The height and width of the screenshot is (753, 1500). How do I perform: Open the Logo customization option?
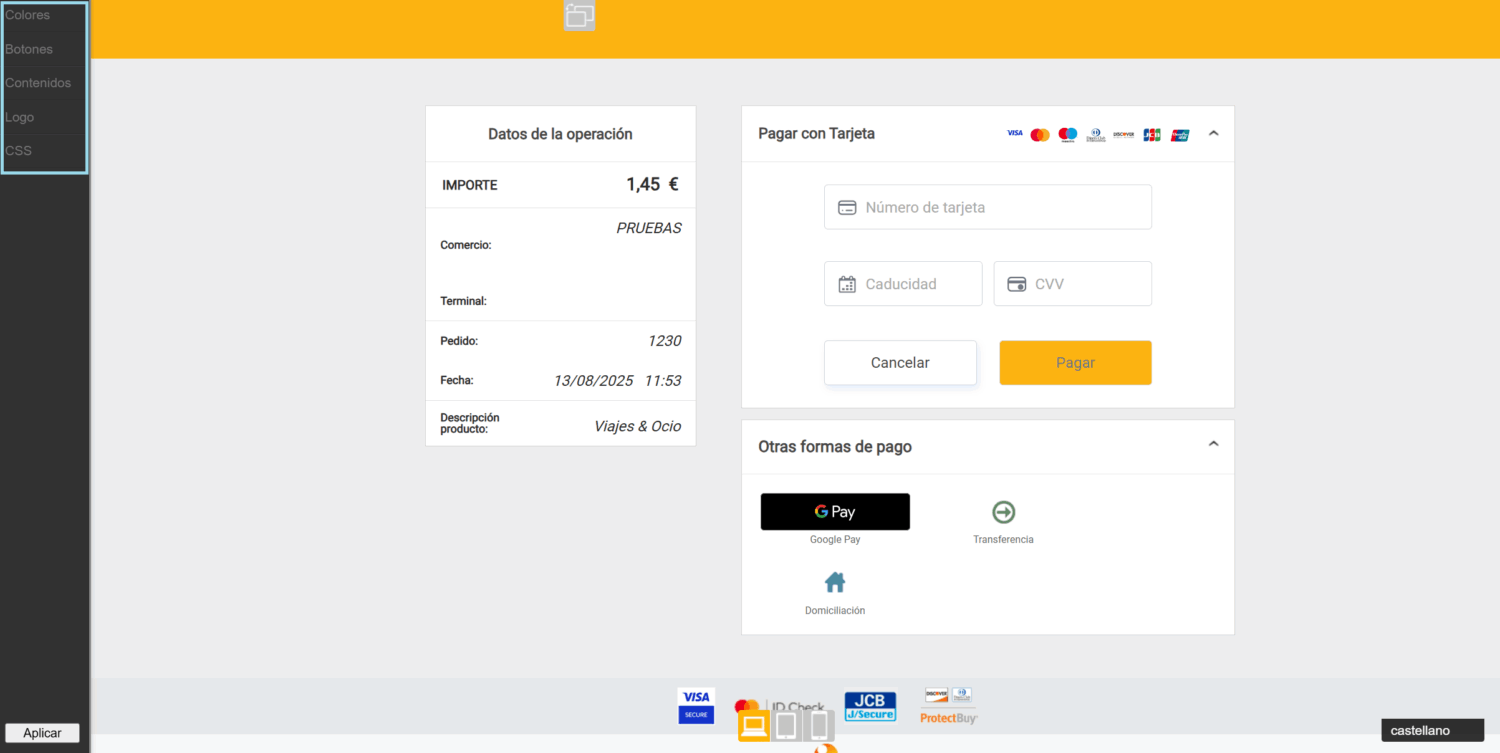[x=20, y=117]
